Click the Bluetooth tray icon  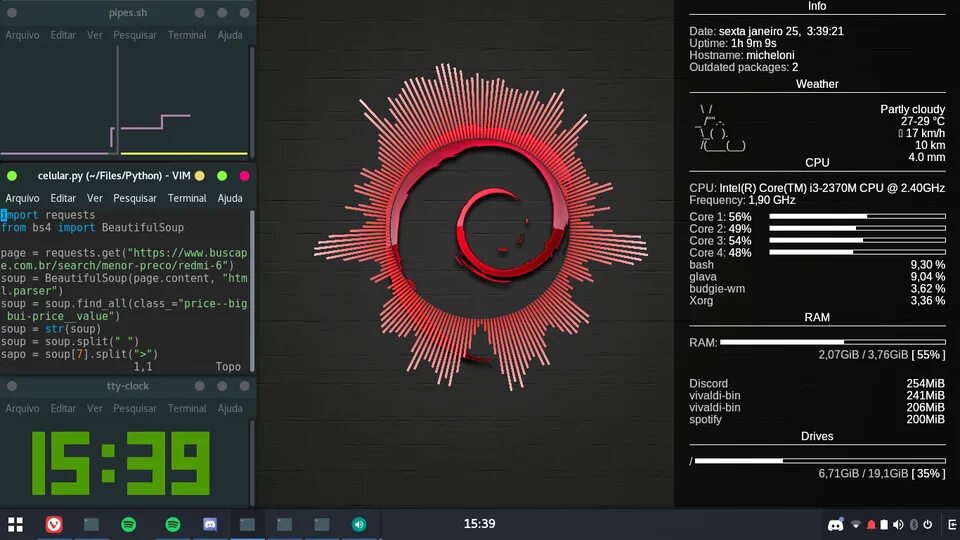(913, 525)
